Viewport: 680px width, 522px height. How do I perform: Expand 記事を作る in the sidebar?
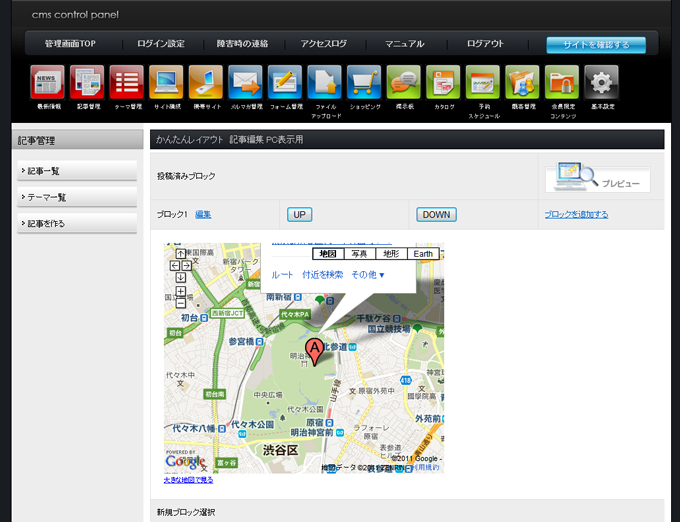click(x=76, y=223)
